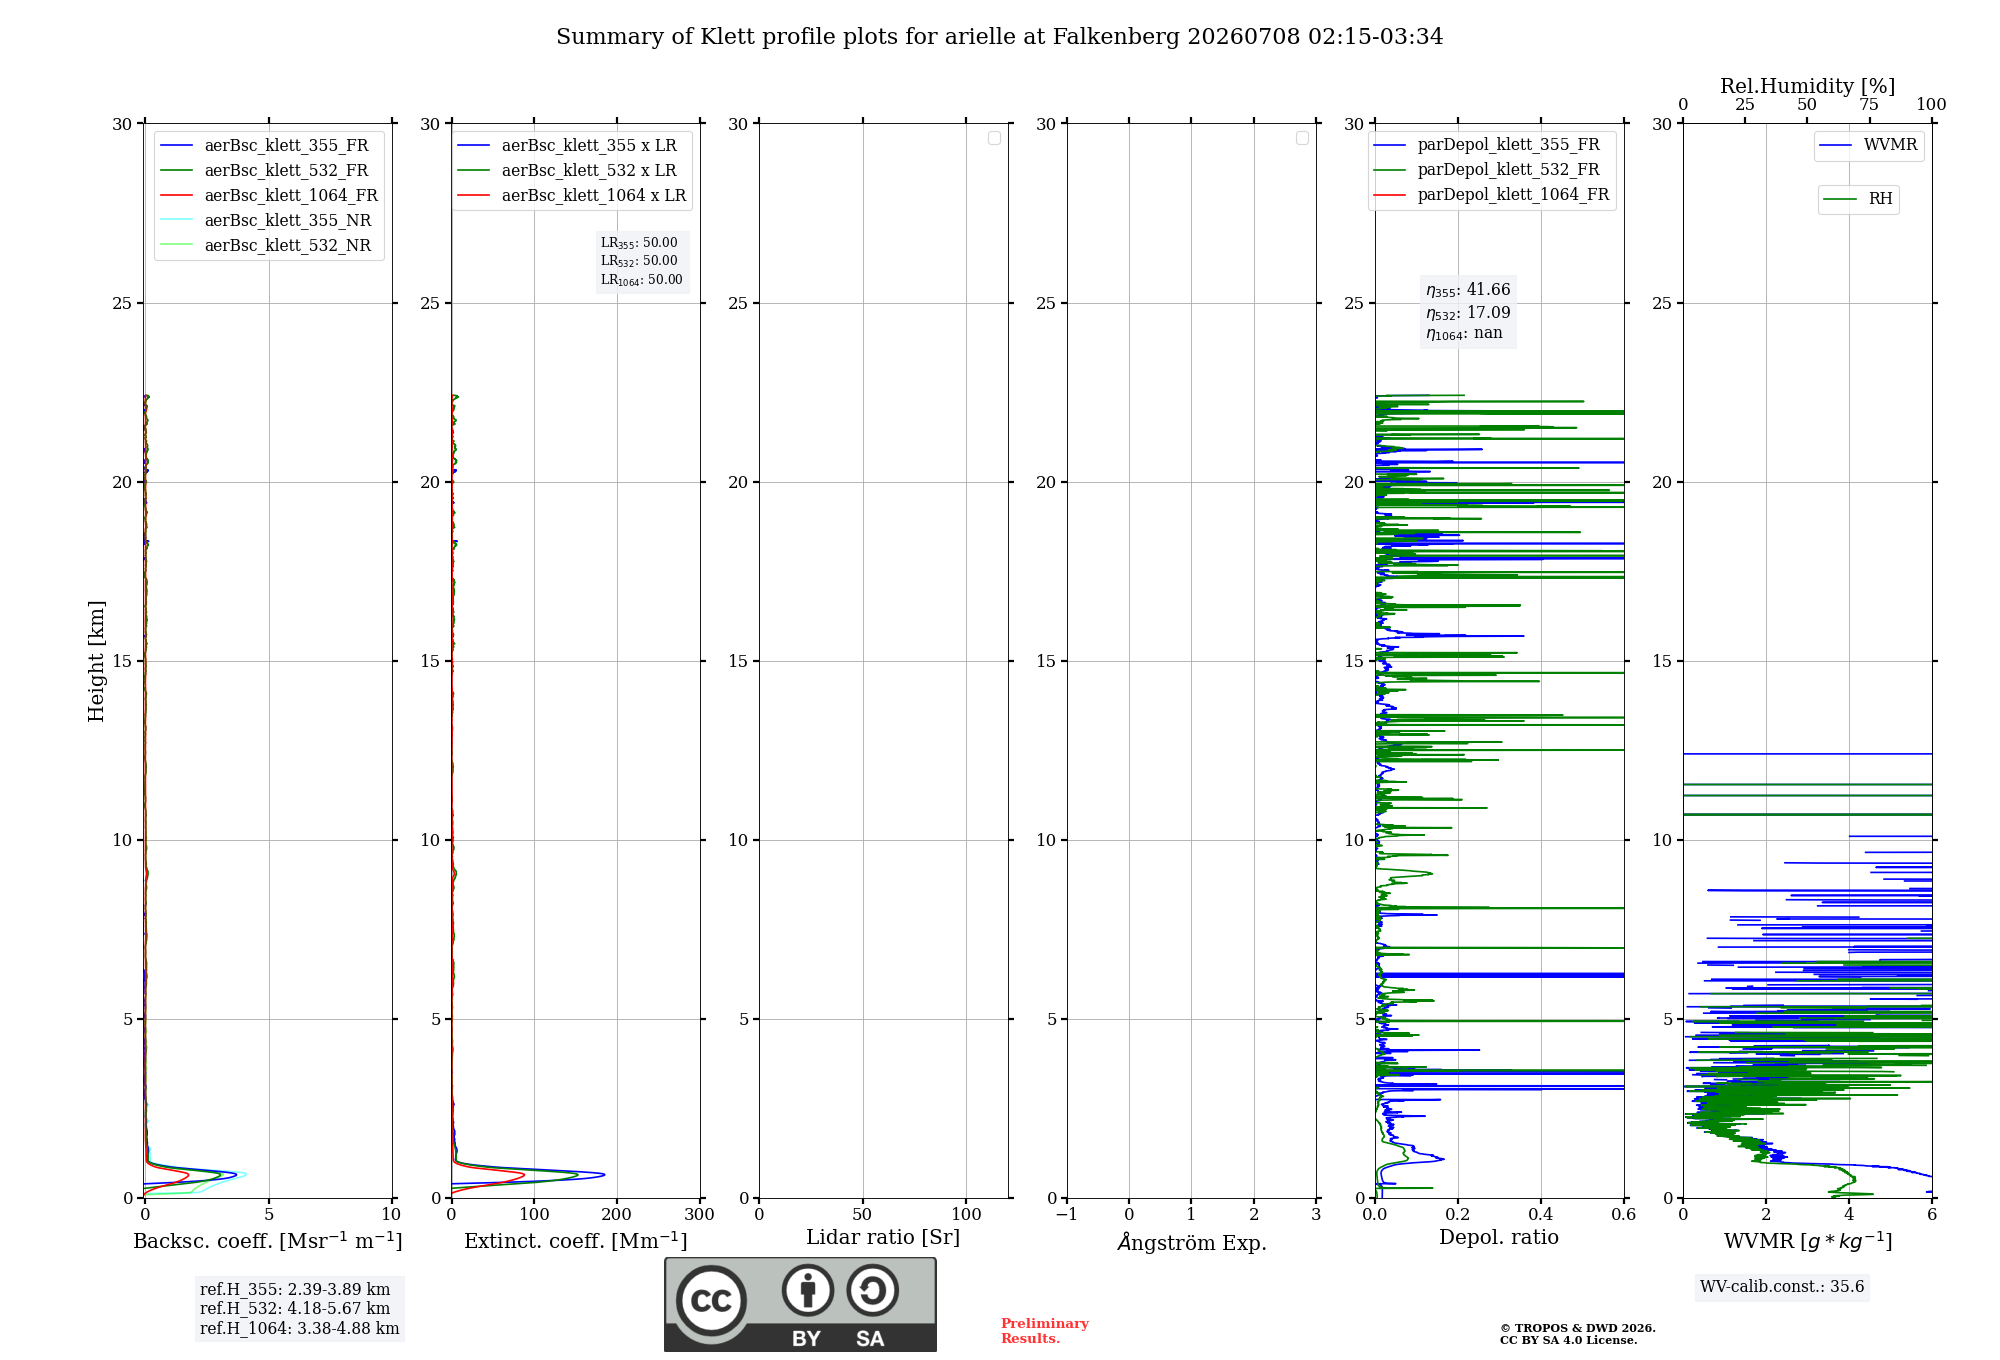The width and height of the screenshot is (2000, 1360).
Task: Click the RH legend entry
Action: pos(1858,199)
